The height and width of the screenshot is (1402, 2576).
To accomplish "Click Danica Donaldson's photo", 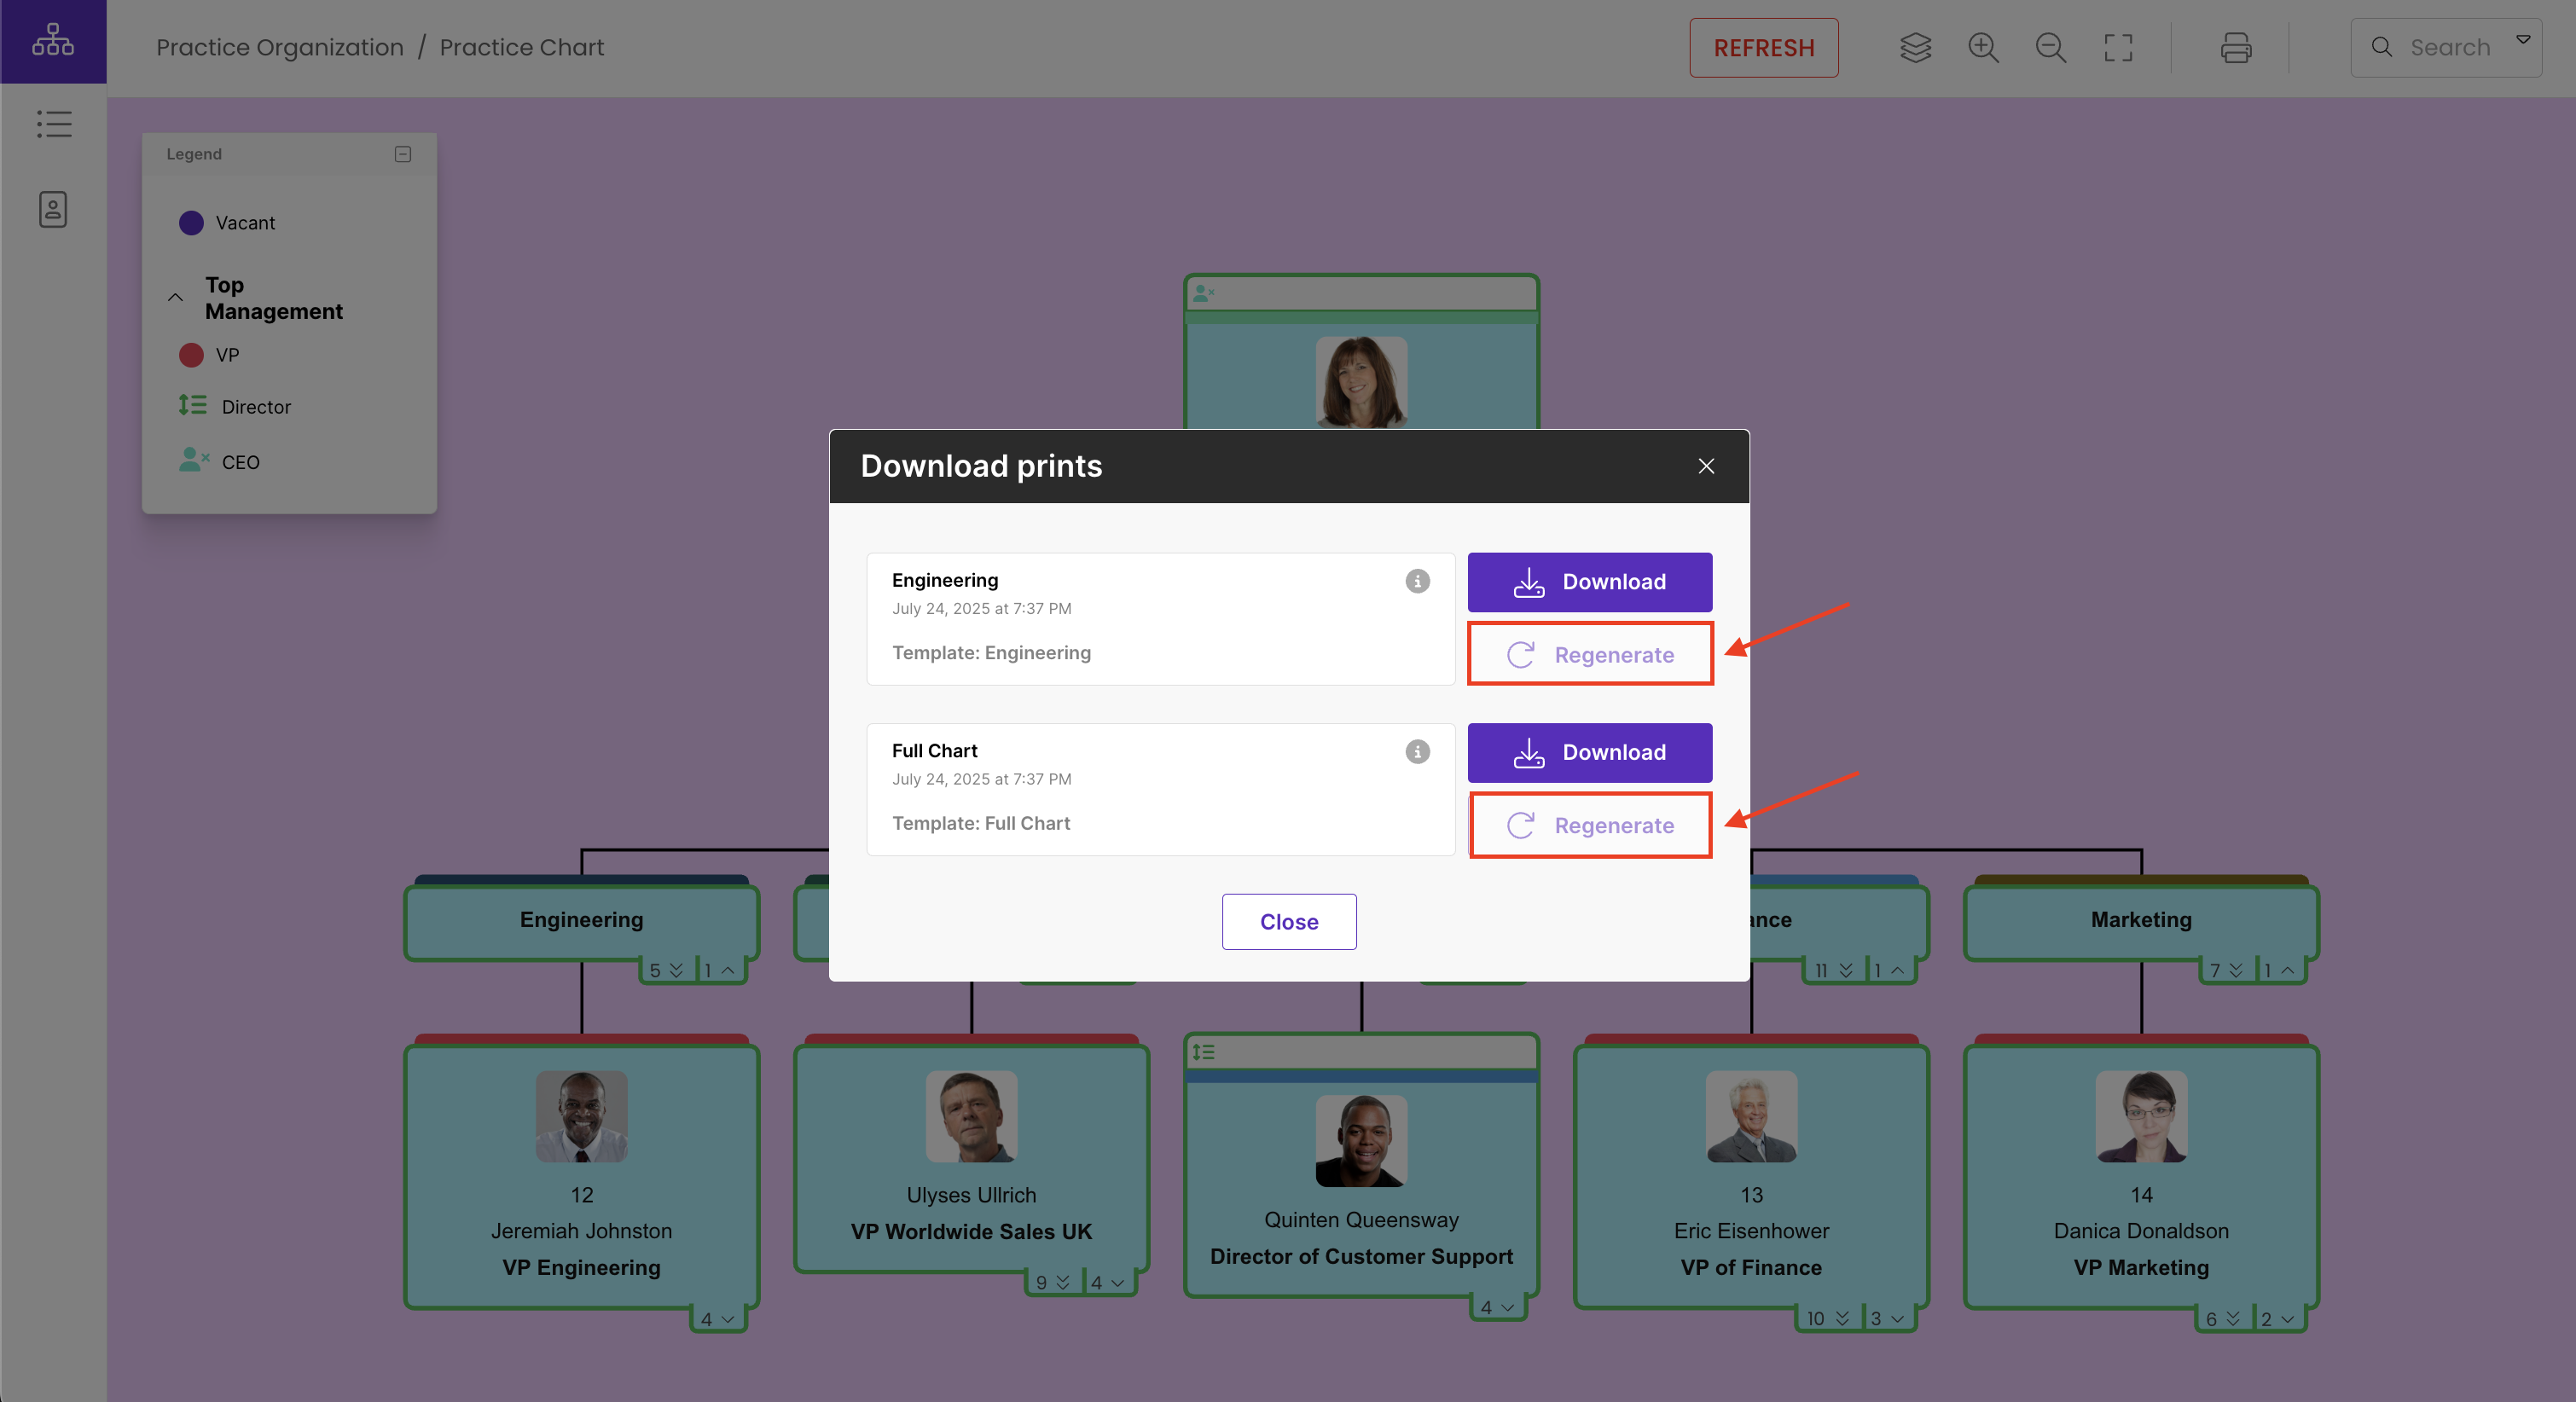I will (2141, 1116).
